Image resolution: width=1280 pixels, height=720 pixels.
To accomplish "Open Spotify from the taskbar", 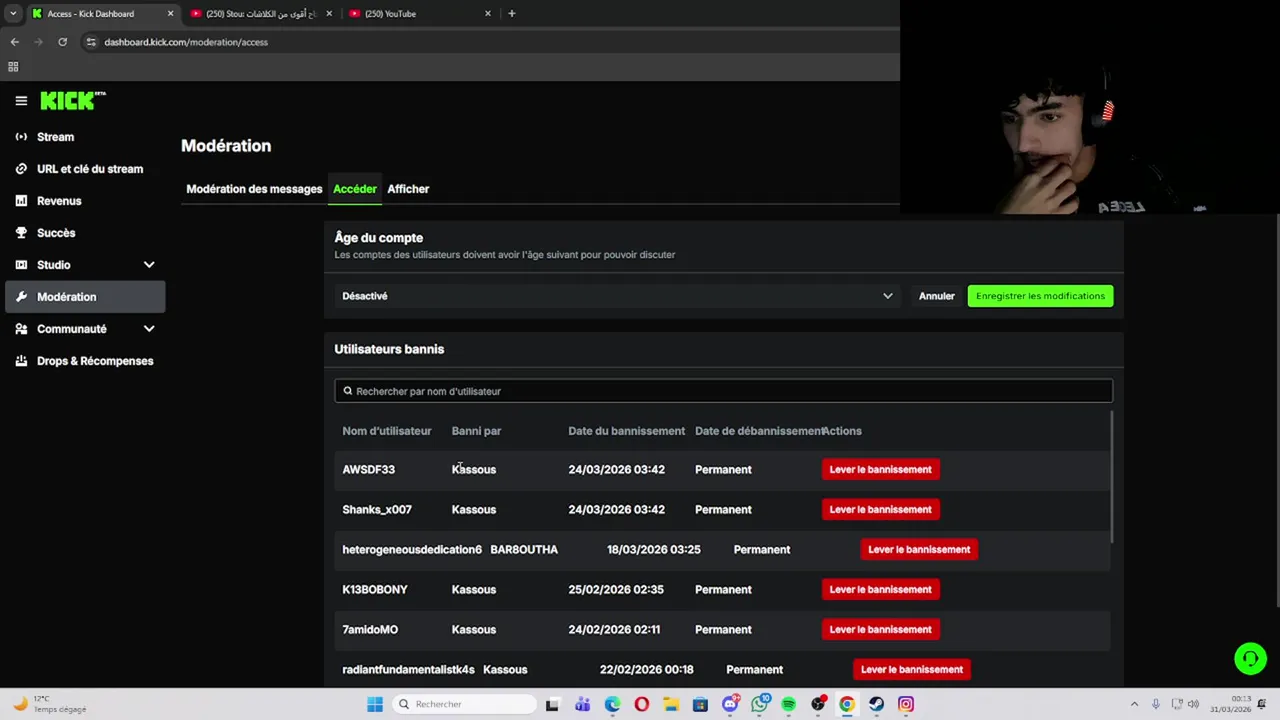I will [789, 704].
